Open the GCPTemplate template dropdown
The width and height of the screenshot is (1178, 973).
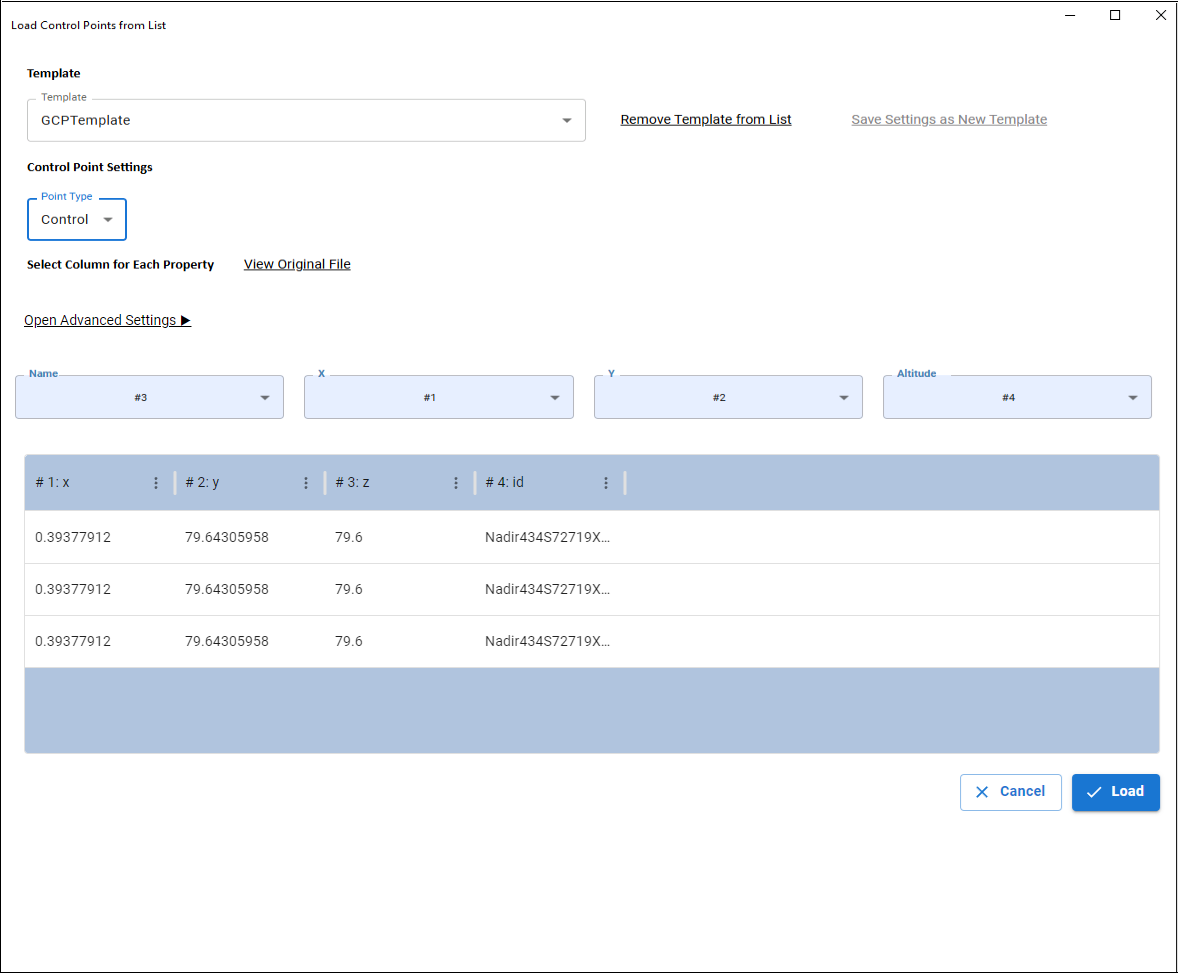click(x=307, y=120)
